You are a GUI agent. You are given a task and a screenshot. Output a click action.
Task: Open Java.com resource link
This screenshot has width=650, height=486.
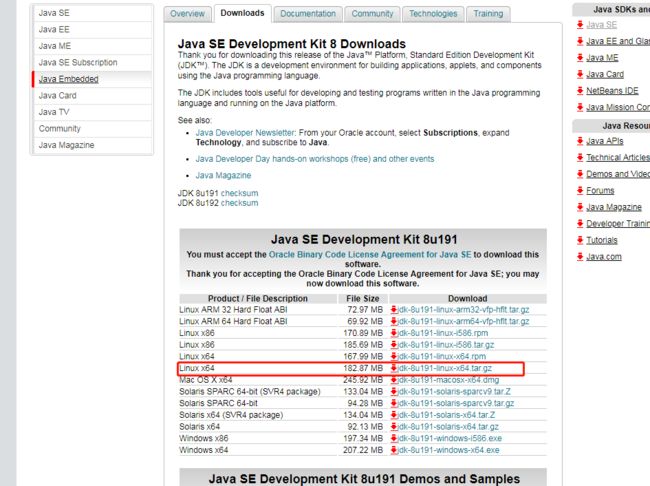point(604,257)
